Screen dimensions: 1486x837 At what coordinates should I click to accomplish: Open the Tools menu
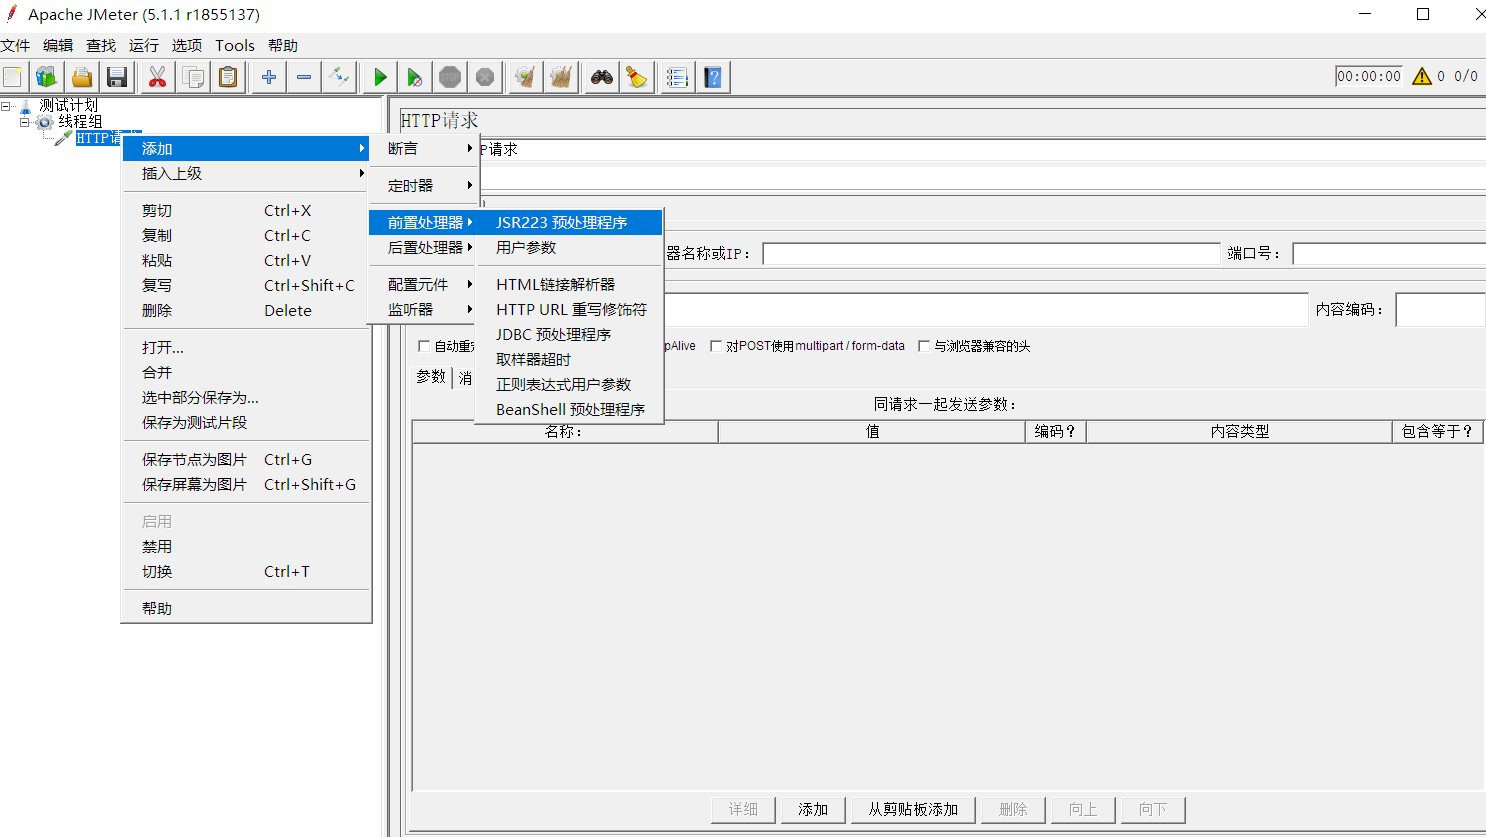coord(235,45)
